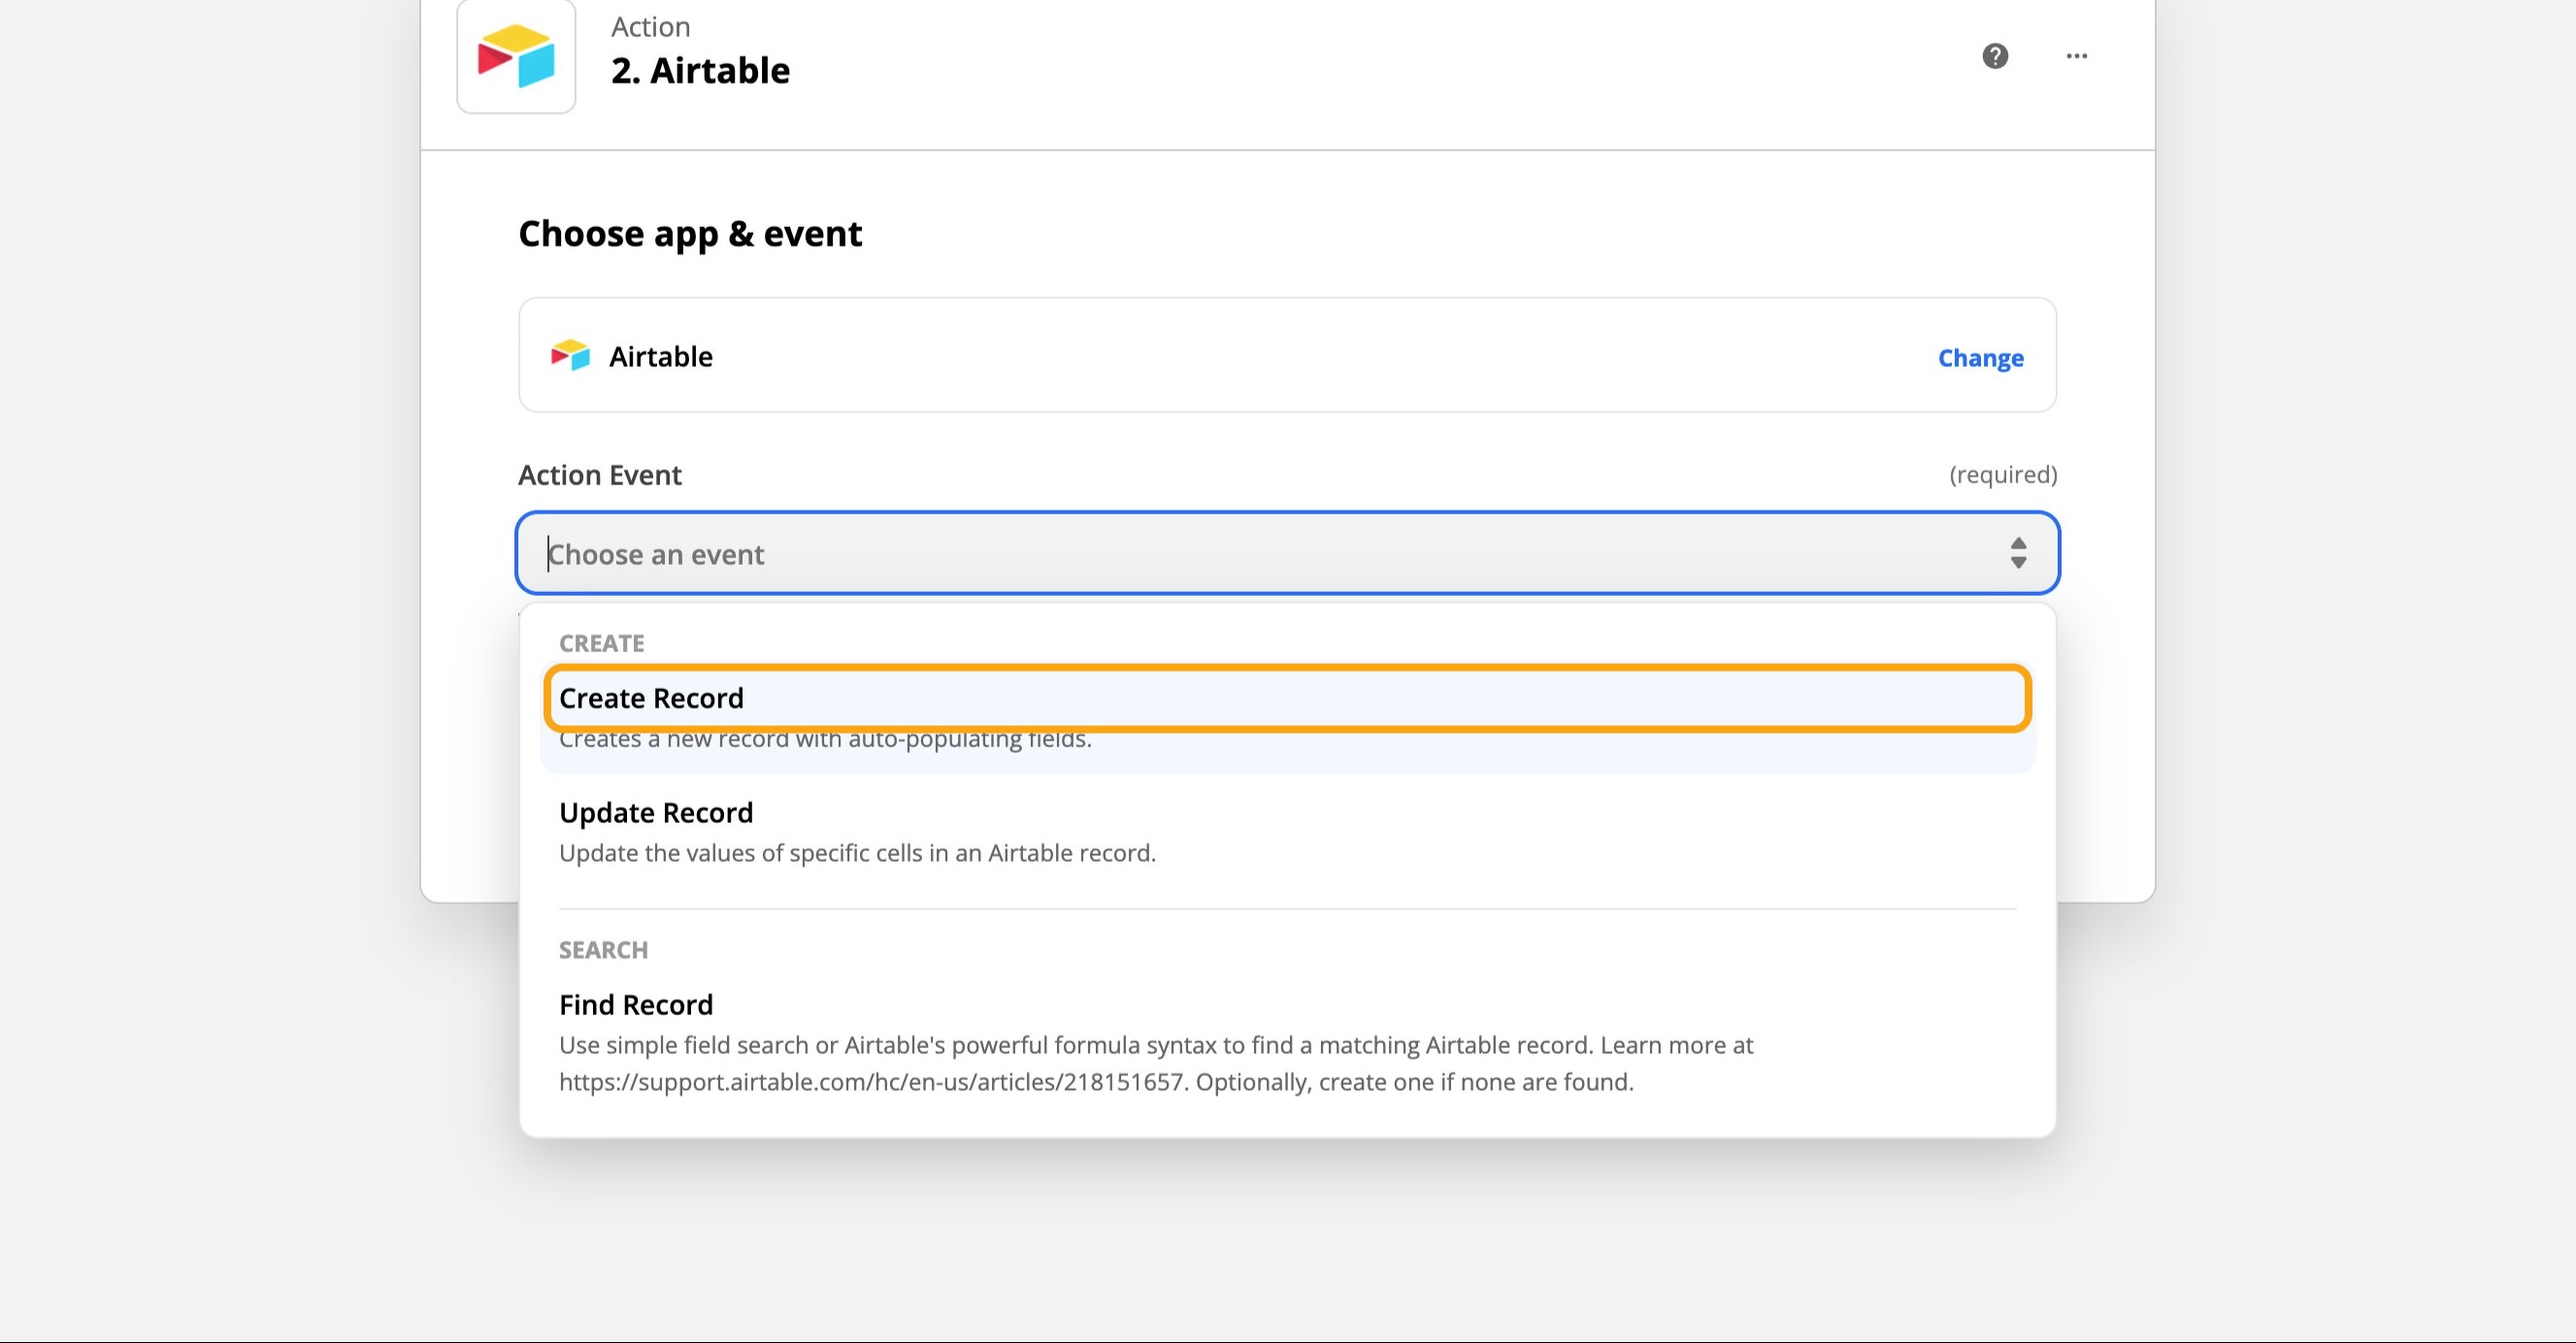Click the 'Creates a new record' description
2576x1343 pixels.
[825, 742]
